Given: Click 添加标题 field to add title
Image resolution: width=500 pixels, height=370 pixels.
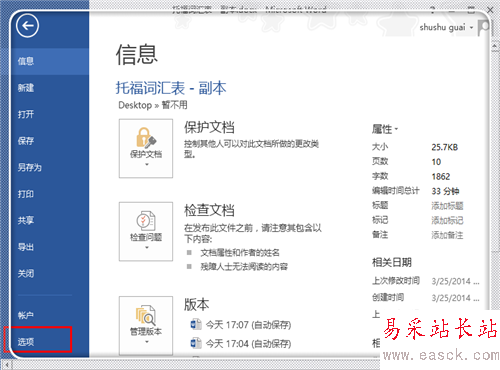Looking at the screenshot, I should coord(447,206).
